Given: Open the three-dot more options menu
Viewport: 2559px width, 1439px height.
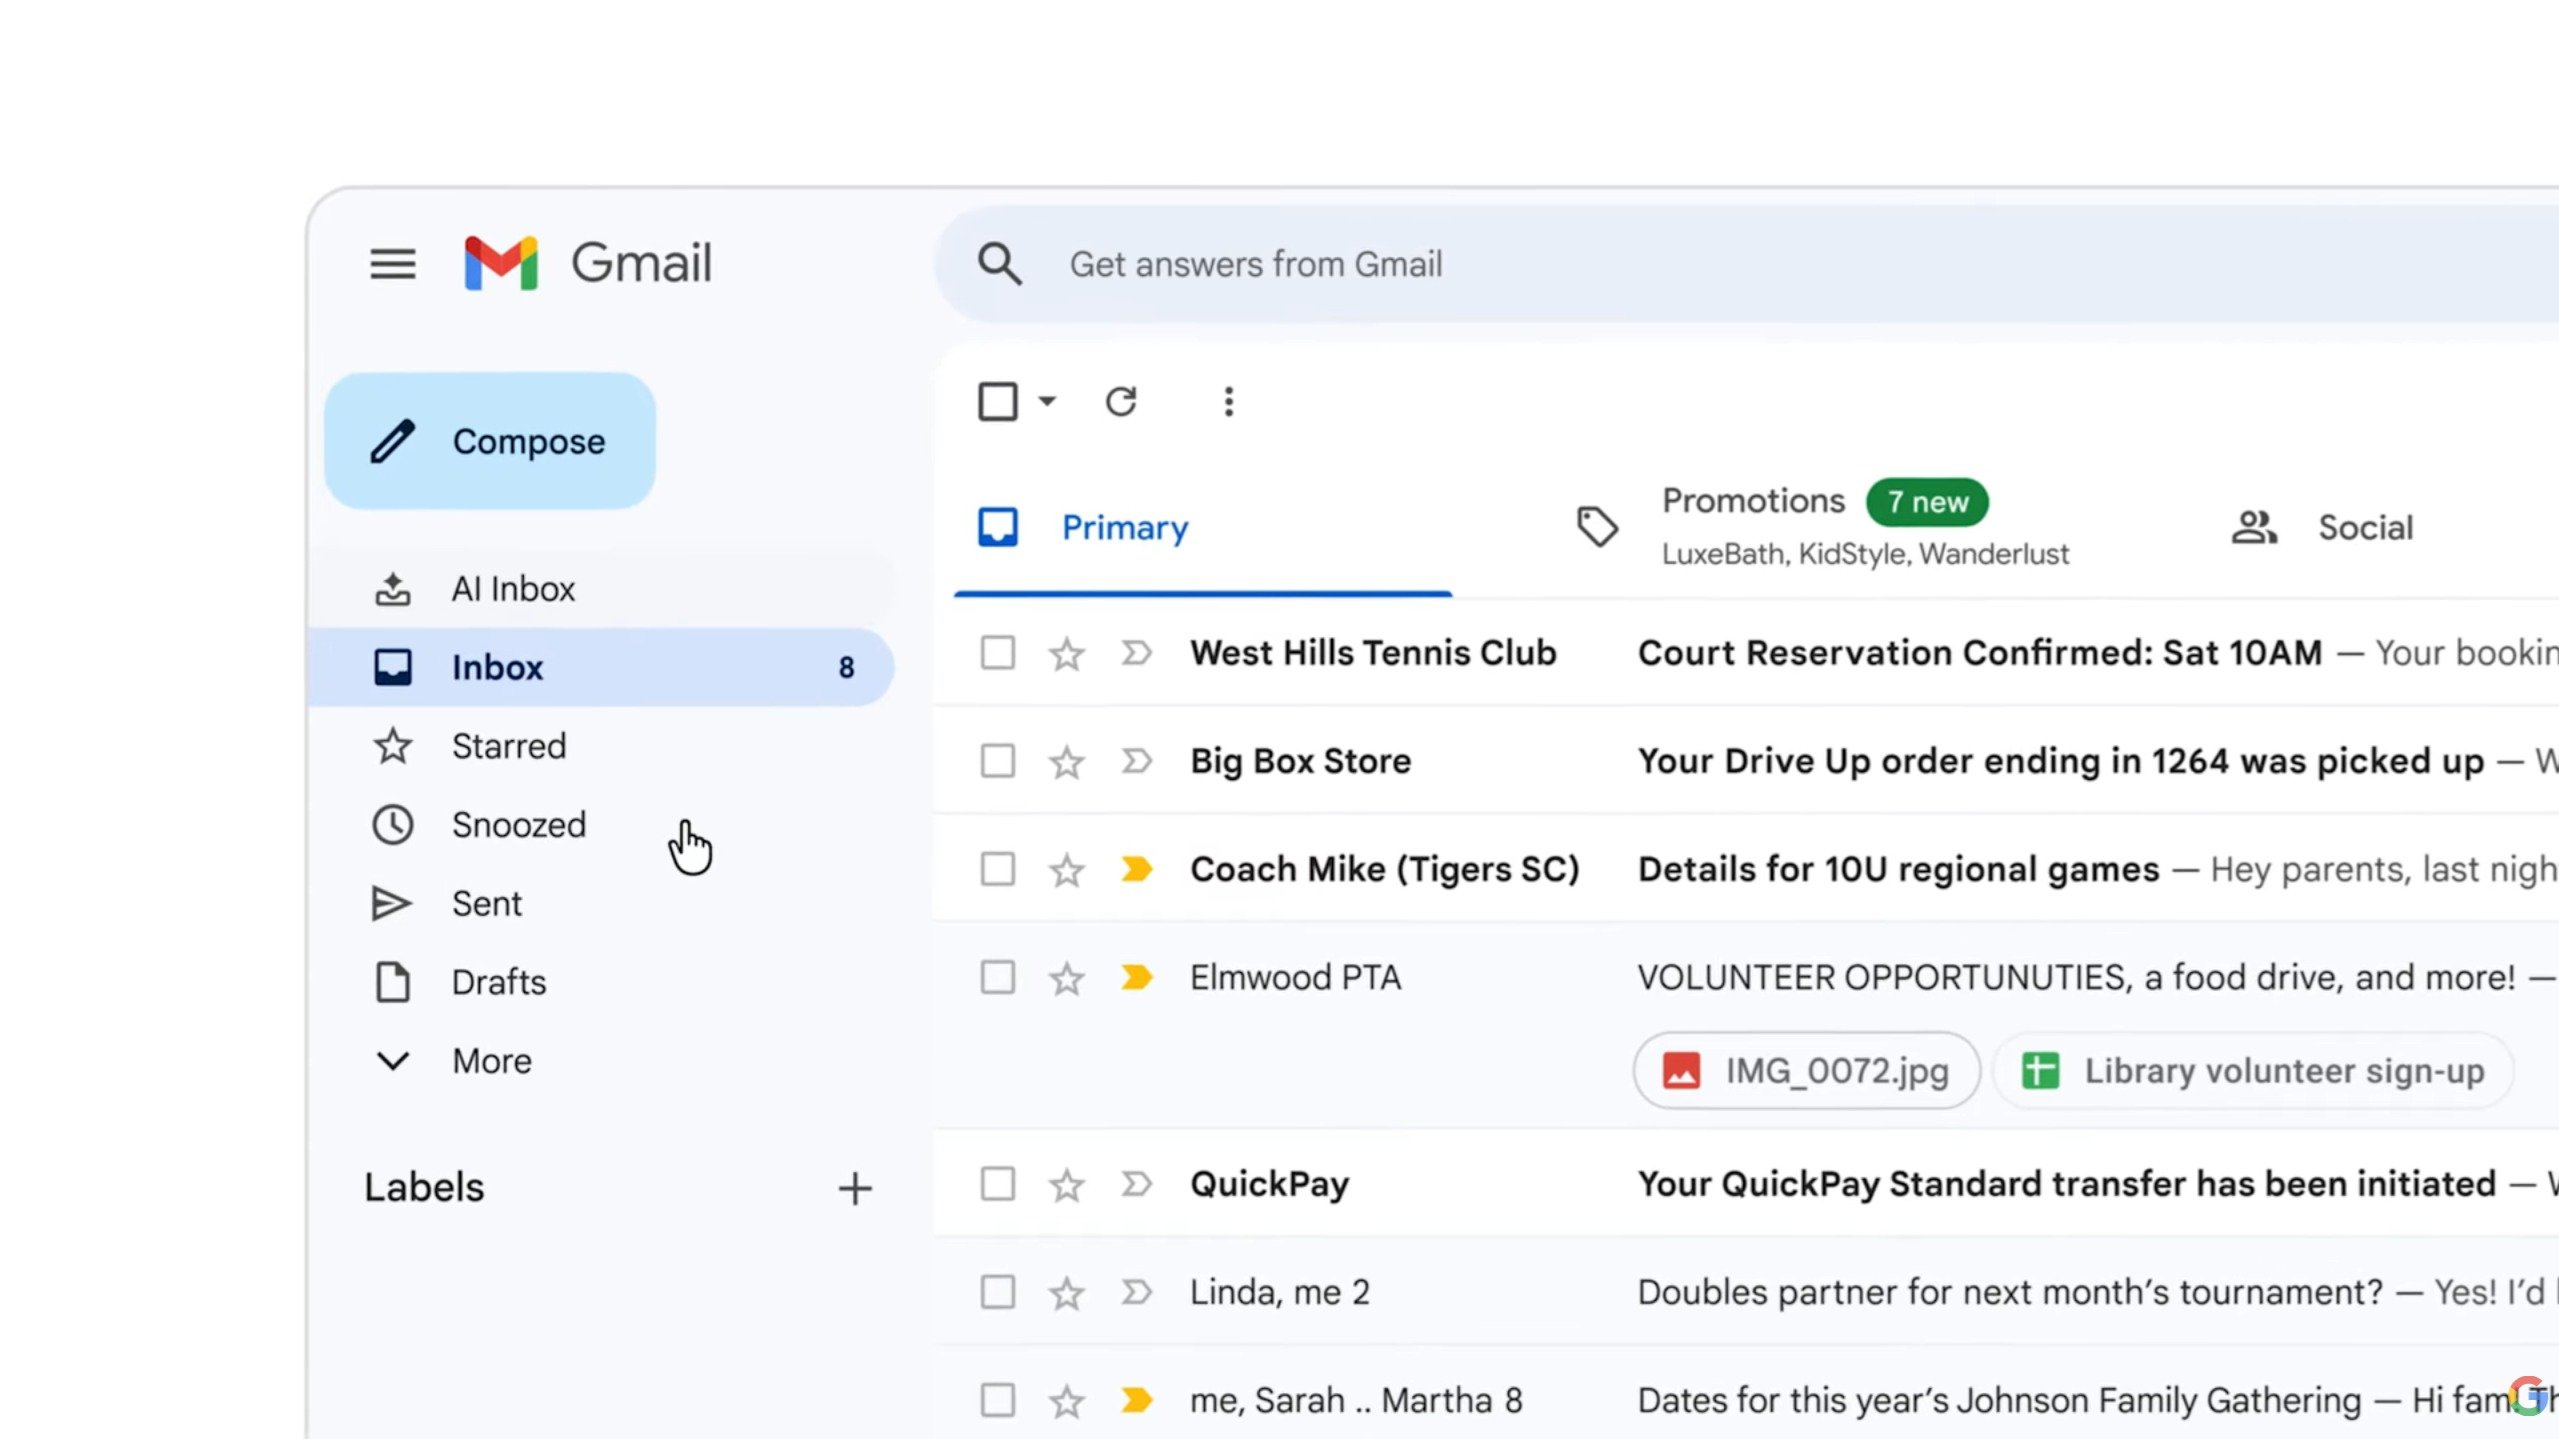Looking at the screenshot, I should (1229, 402).
